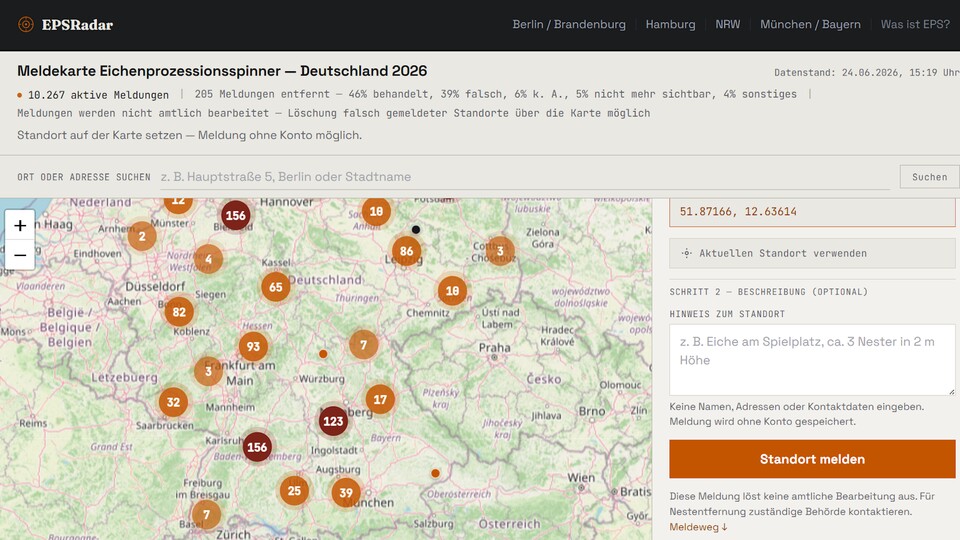Open the 17 cluster in Bayern

pyautogui.click(x=380, y=400)
